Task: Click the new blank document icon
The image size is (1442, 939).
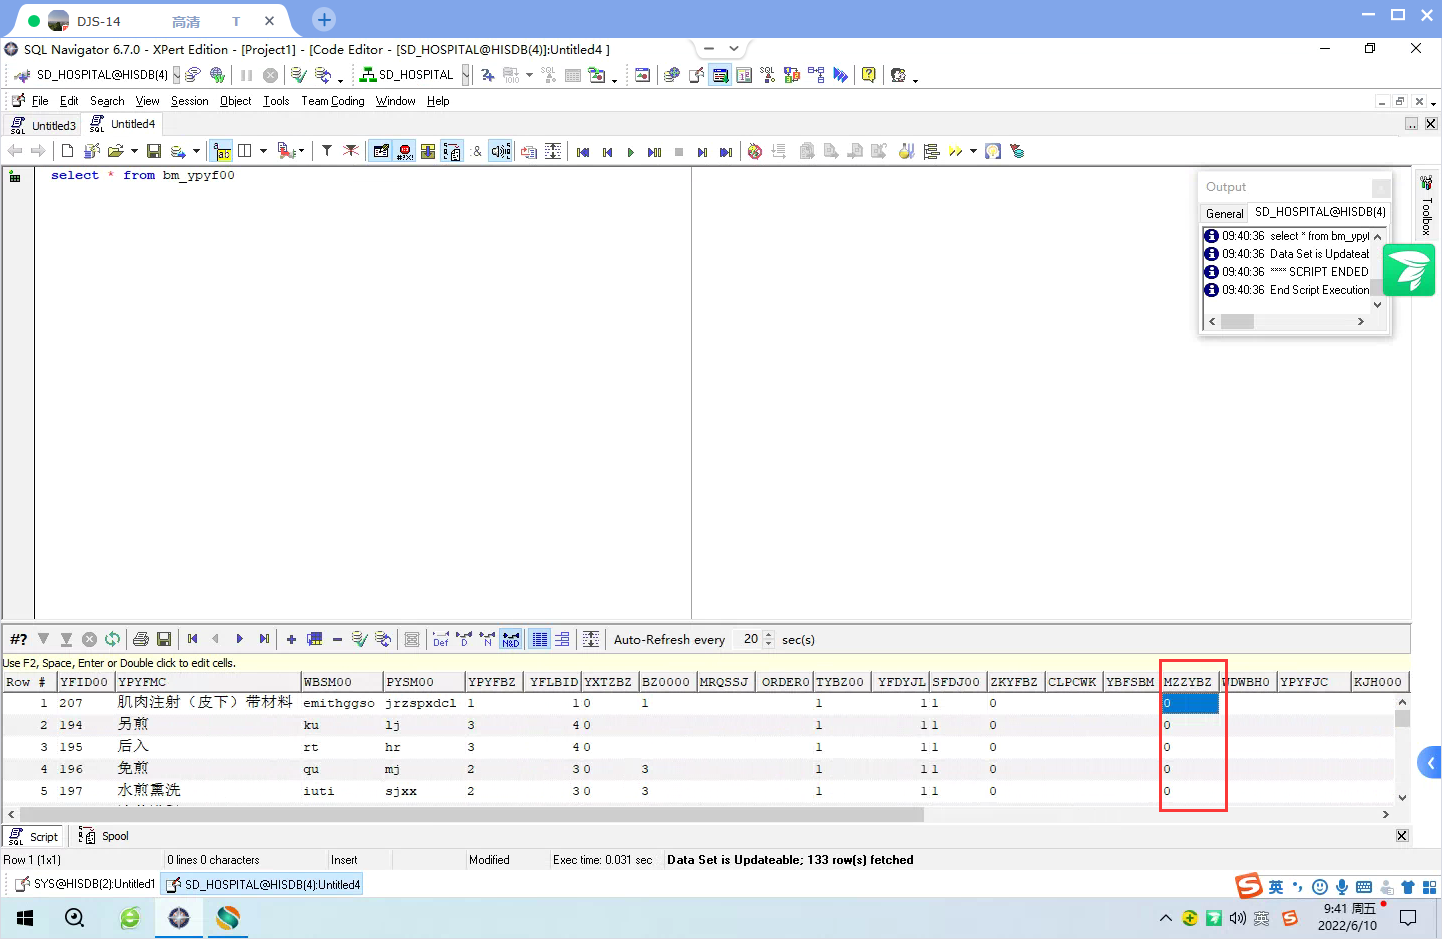Action: click(x=67, y=151)
